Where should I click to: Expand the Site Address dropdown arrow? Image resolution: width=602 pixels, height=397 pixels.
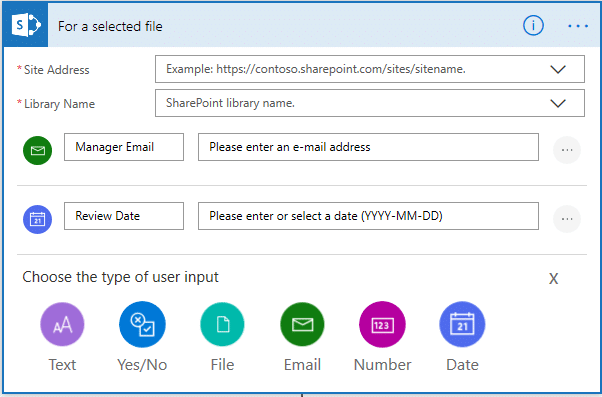coord(558,69)
